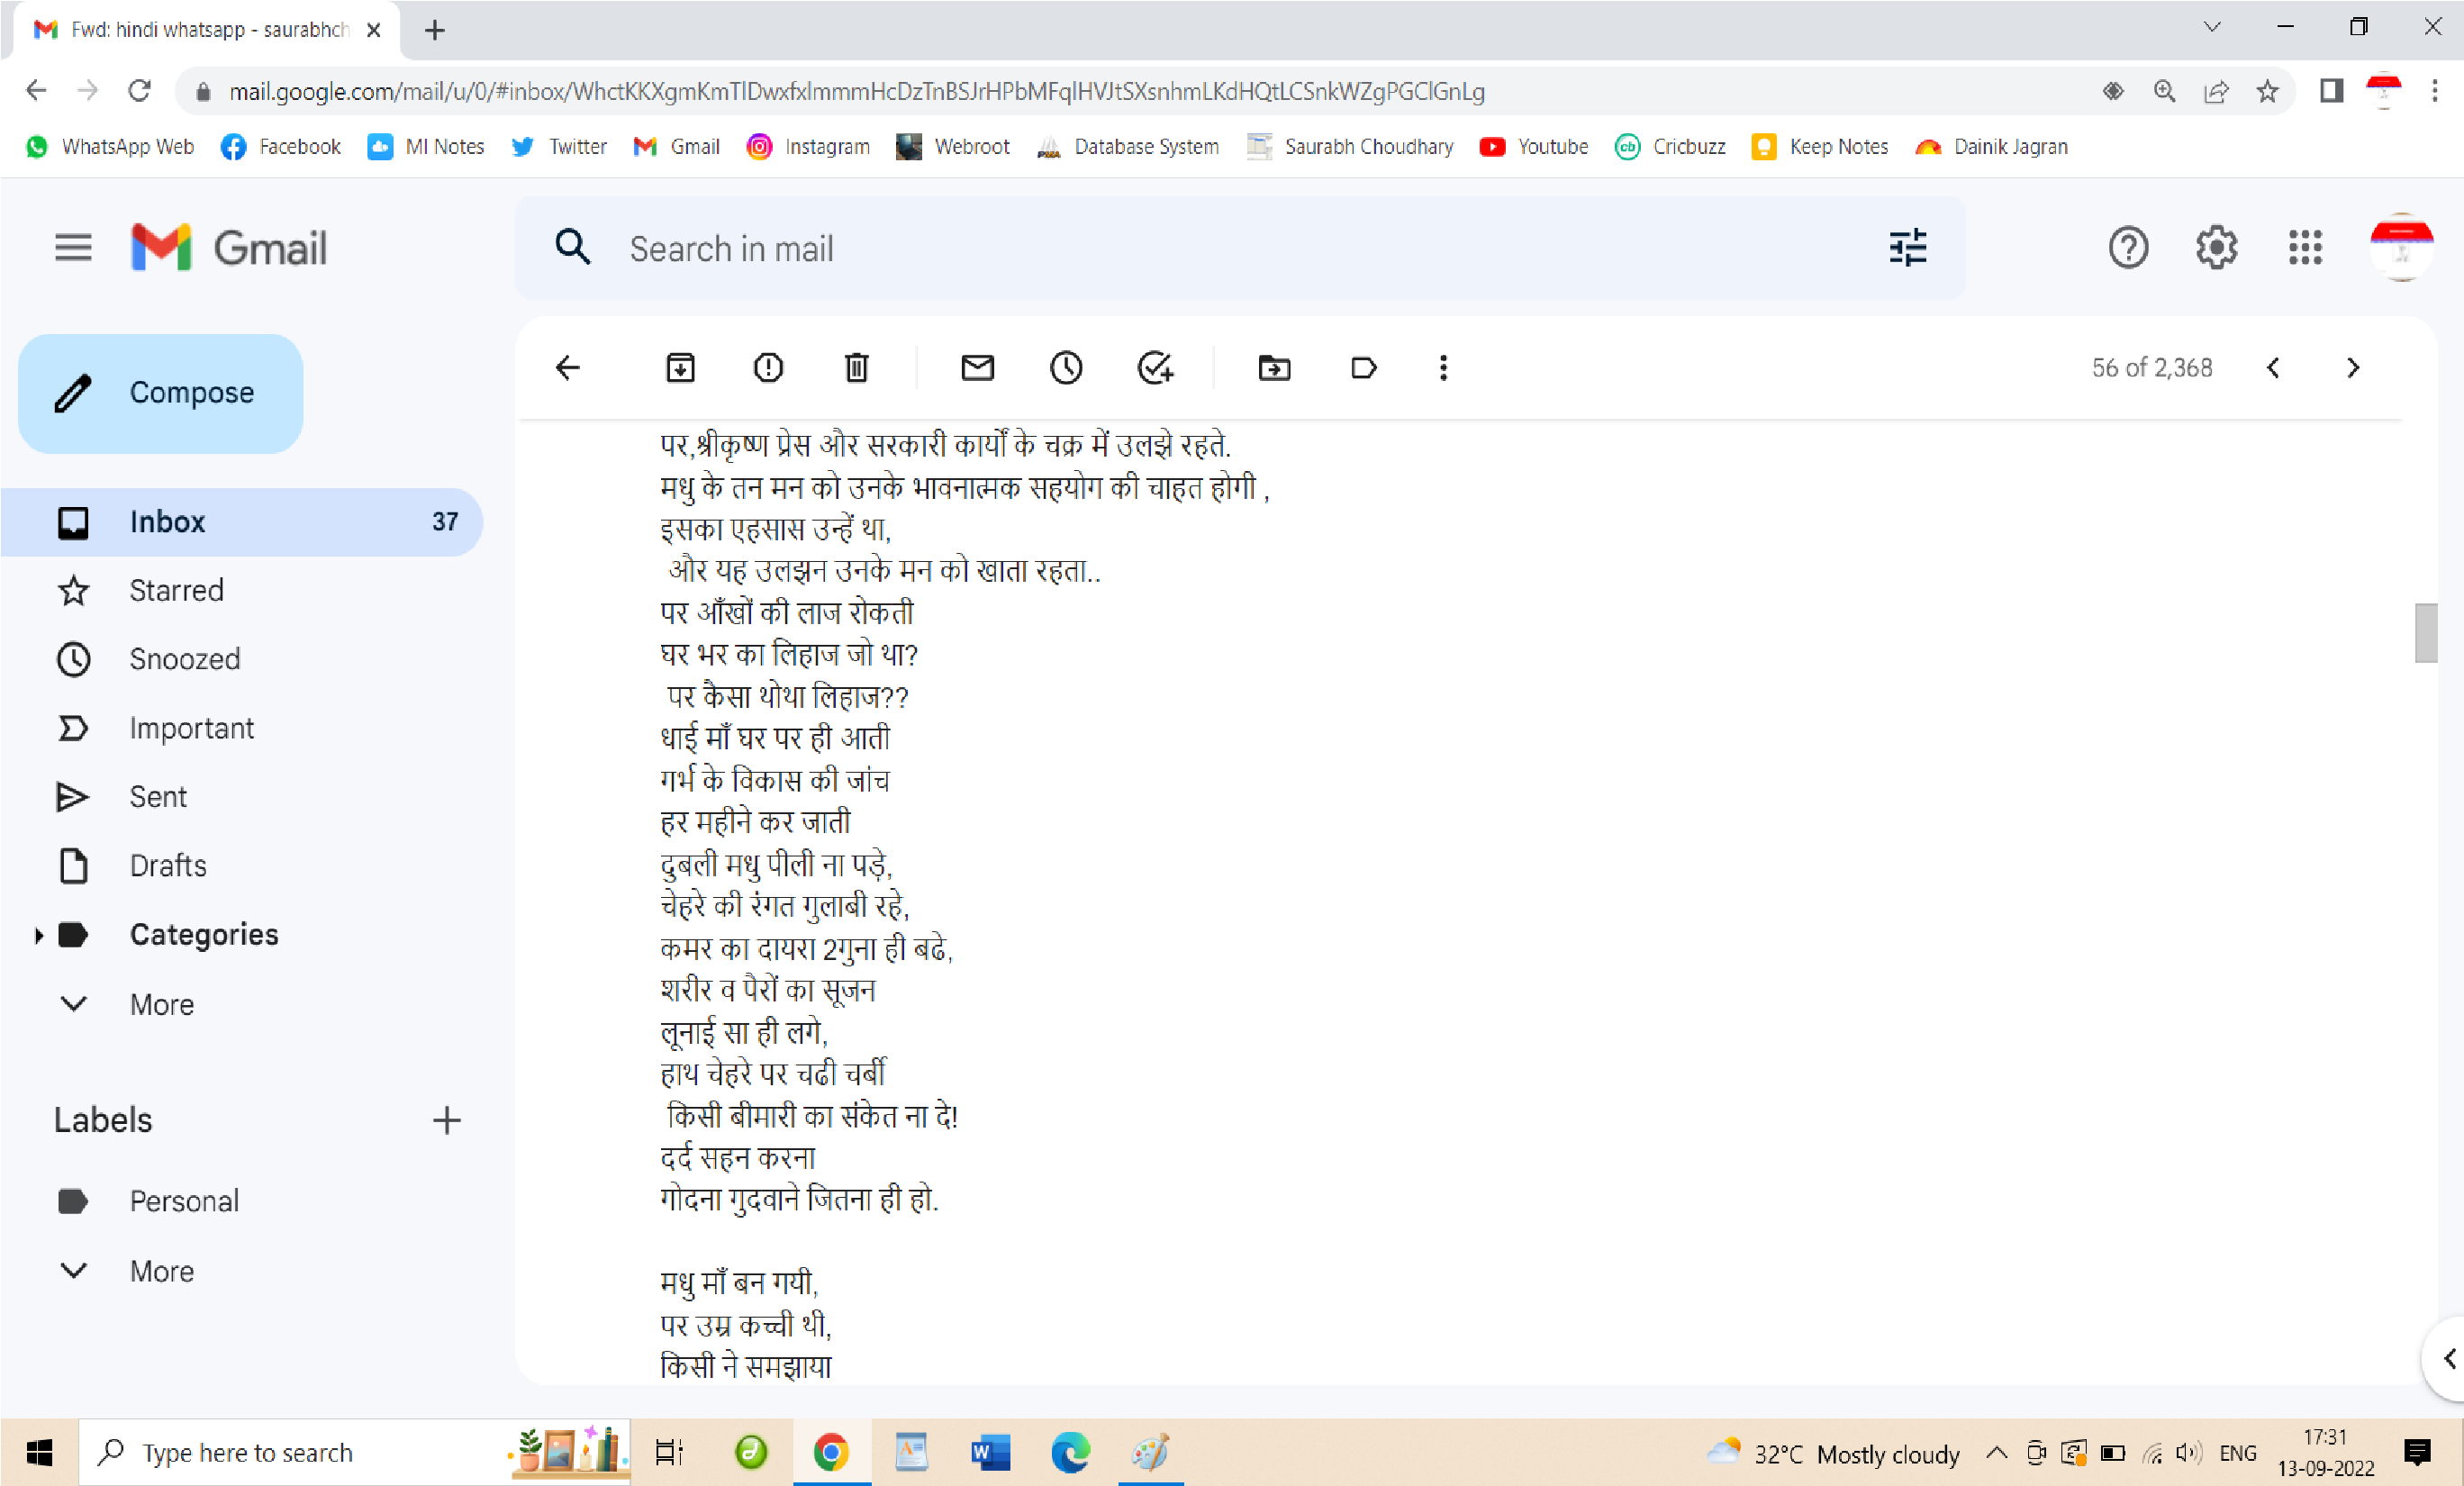The height and width of the screenshot is (1486, 2464).
Task: Show search options filter dropdown
Action: (1908, 247)
